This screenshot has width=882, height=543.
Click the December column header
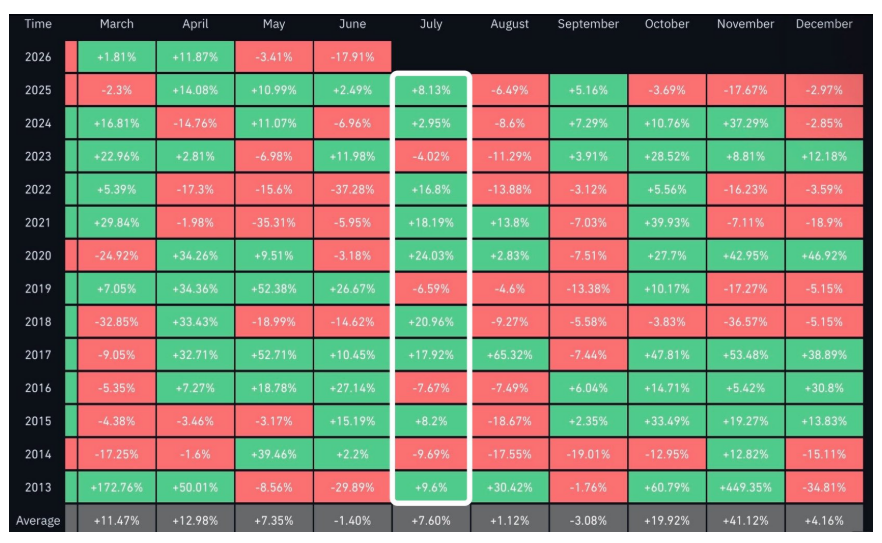click(824, 24)
